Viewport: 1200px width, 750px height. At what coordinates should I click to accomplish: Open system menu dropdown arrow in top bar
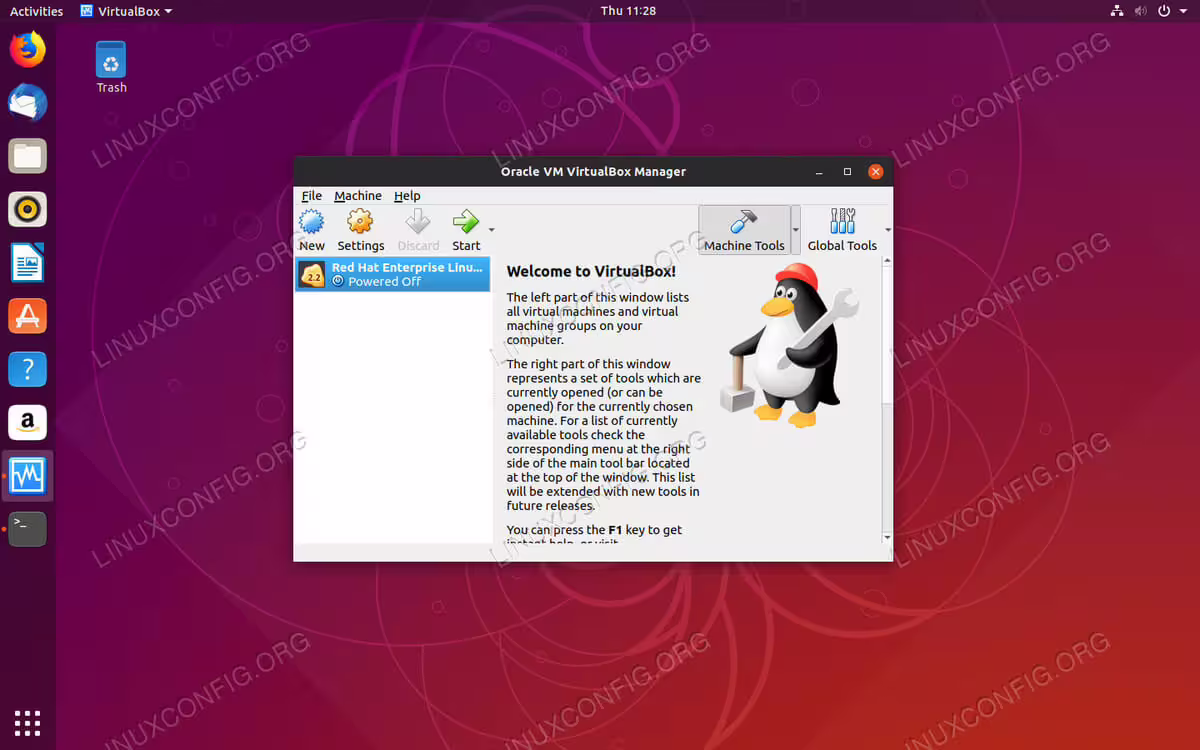coord(1183,11)
